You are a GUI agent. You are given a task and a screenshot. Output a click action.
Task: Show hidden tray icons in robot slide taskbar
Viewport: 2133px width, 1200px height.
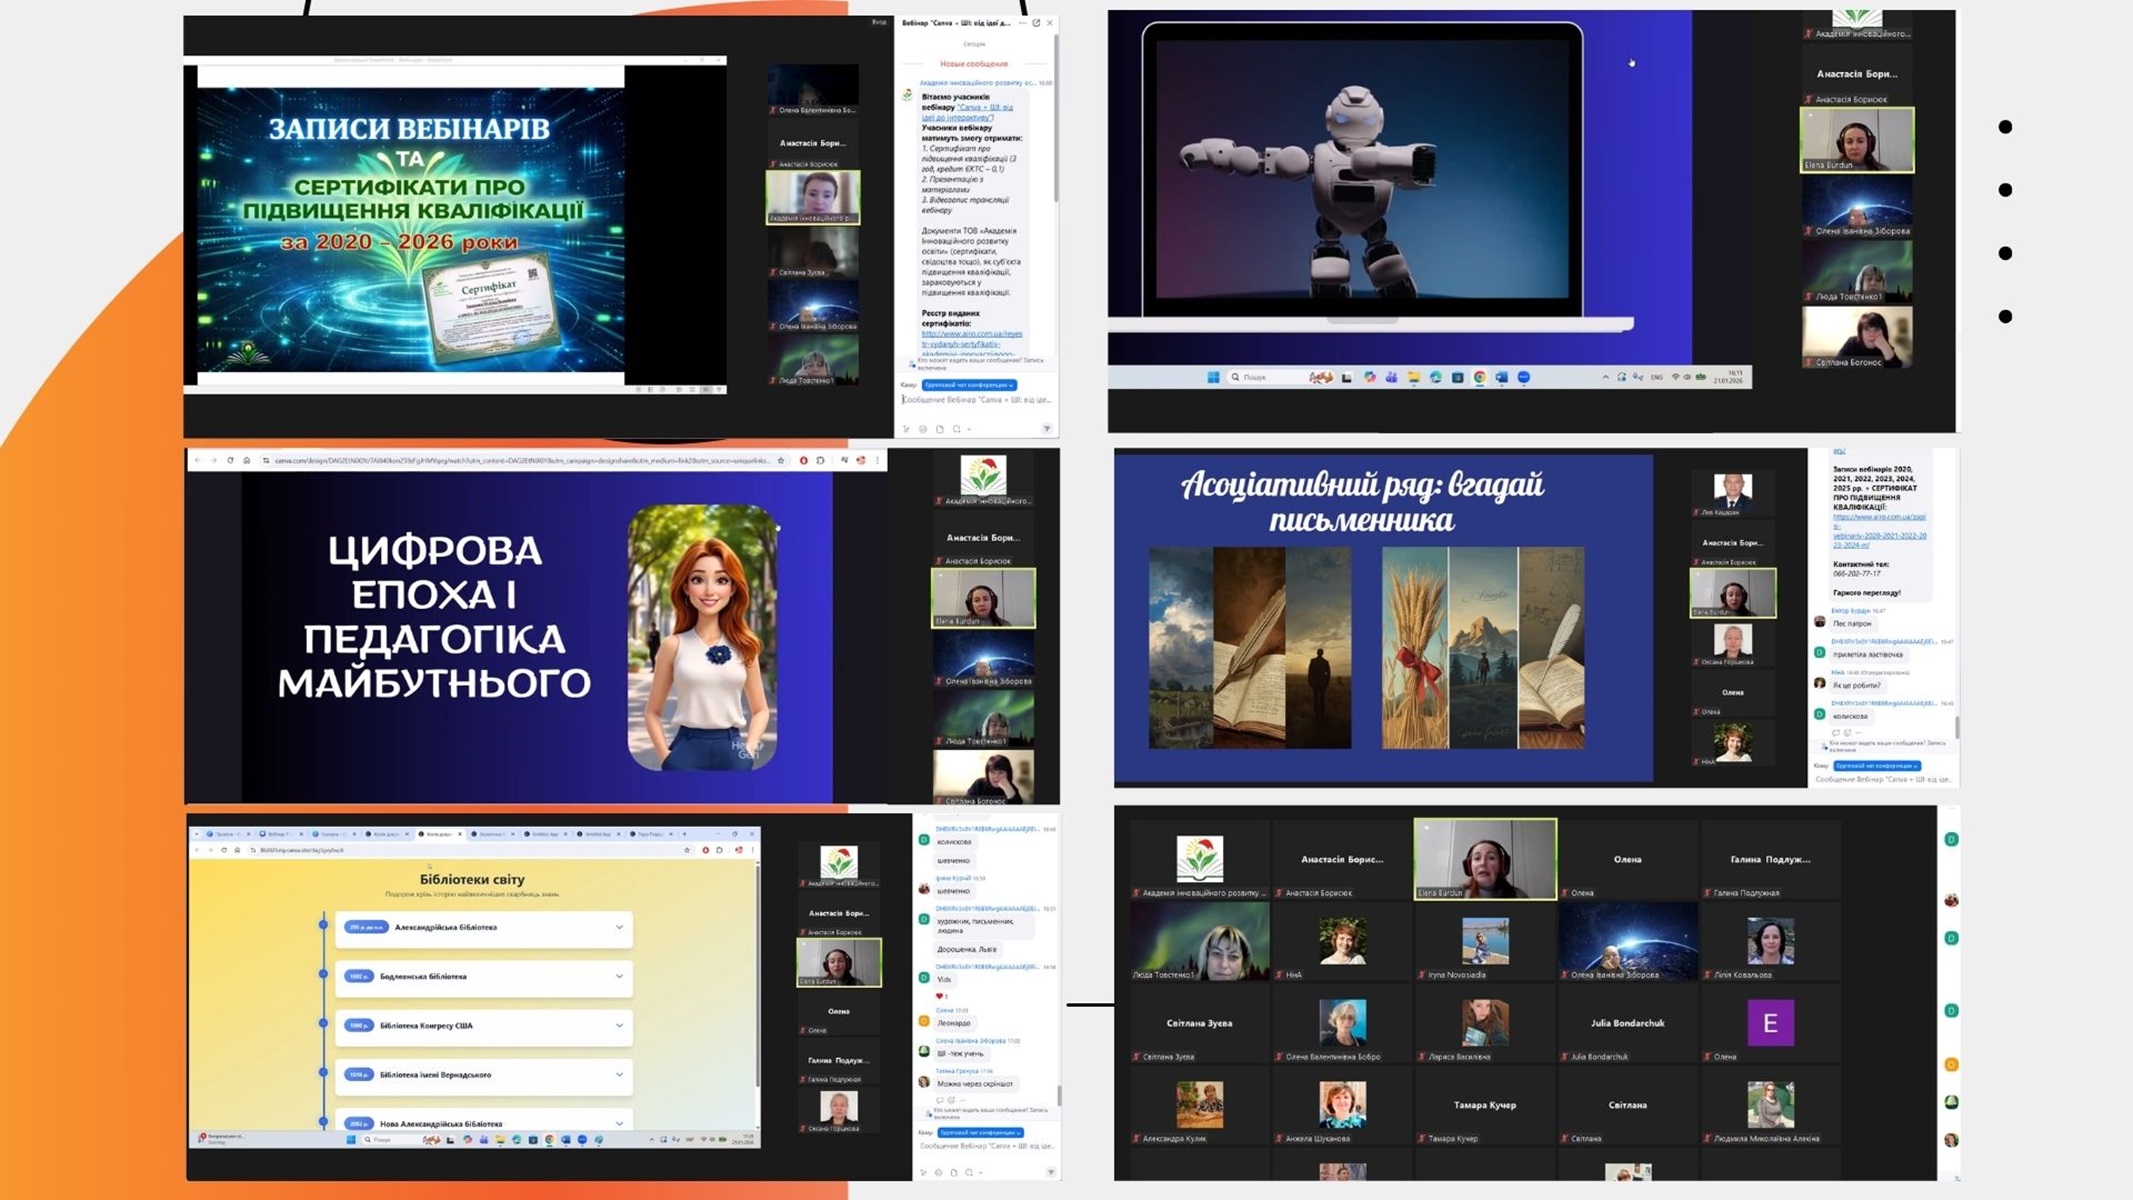1606,377
